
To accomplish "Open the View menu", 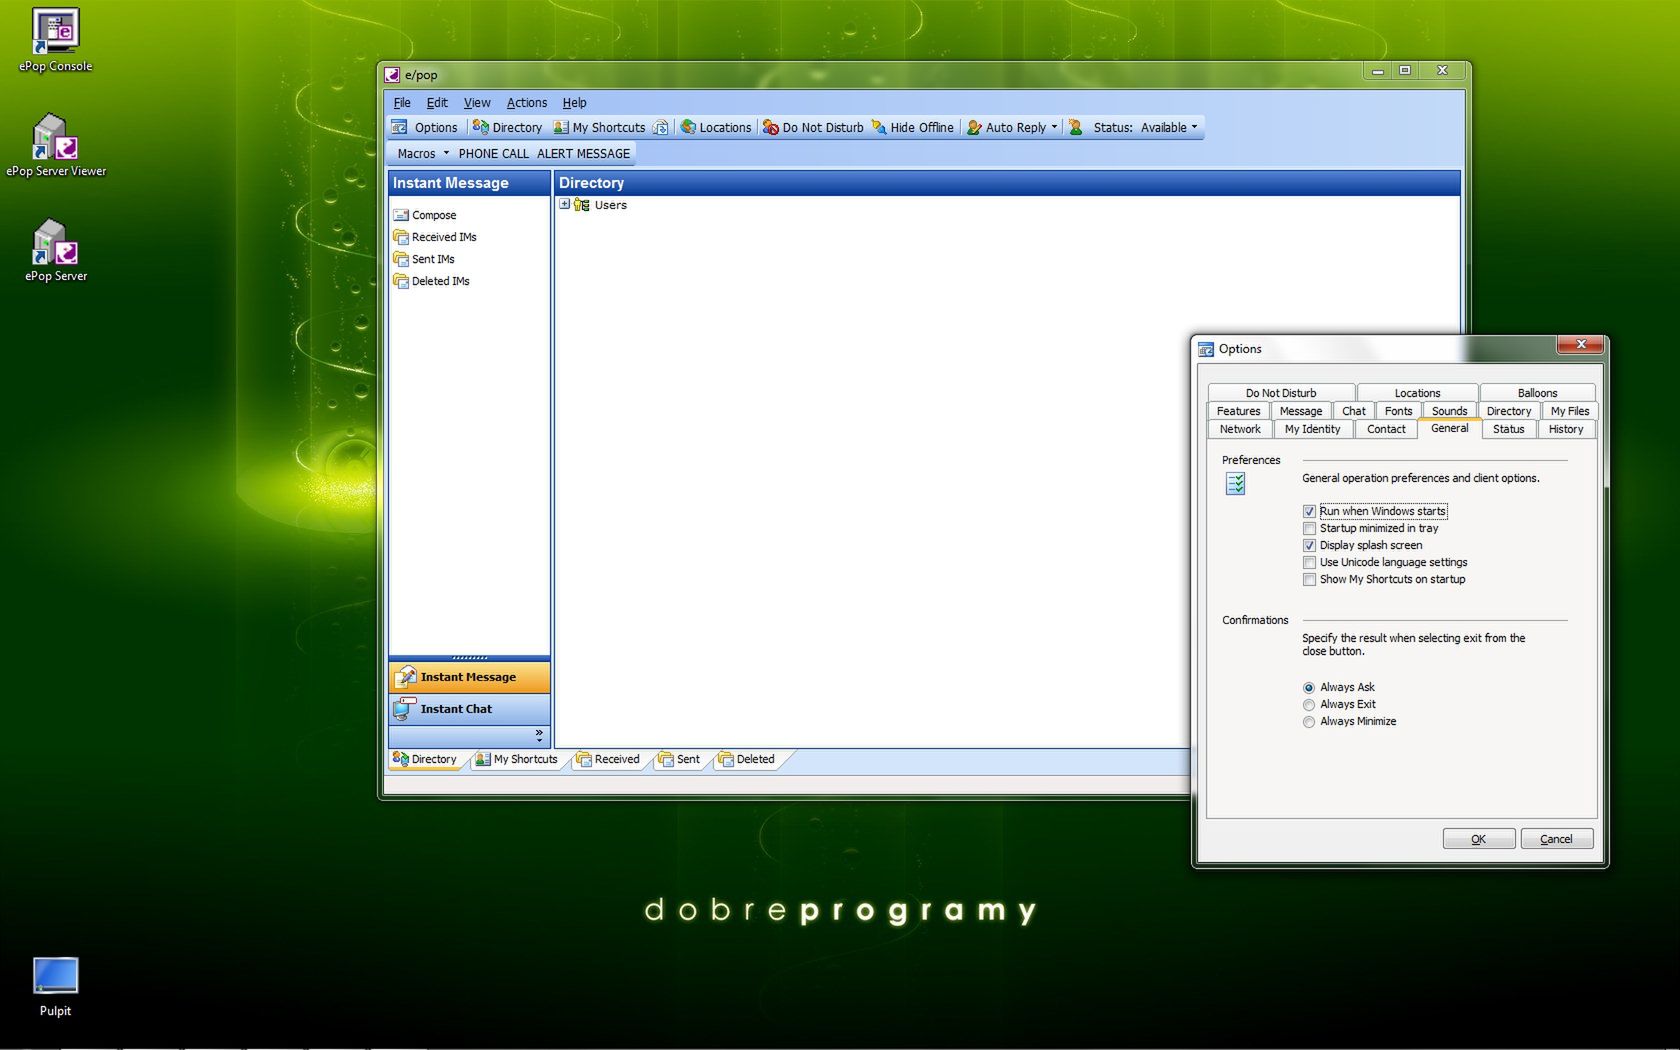I will point(477,102).
